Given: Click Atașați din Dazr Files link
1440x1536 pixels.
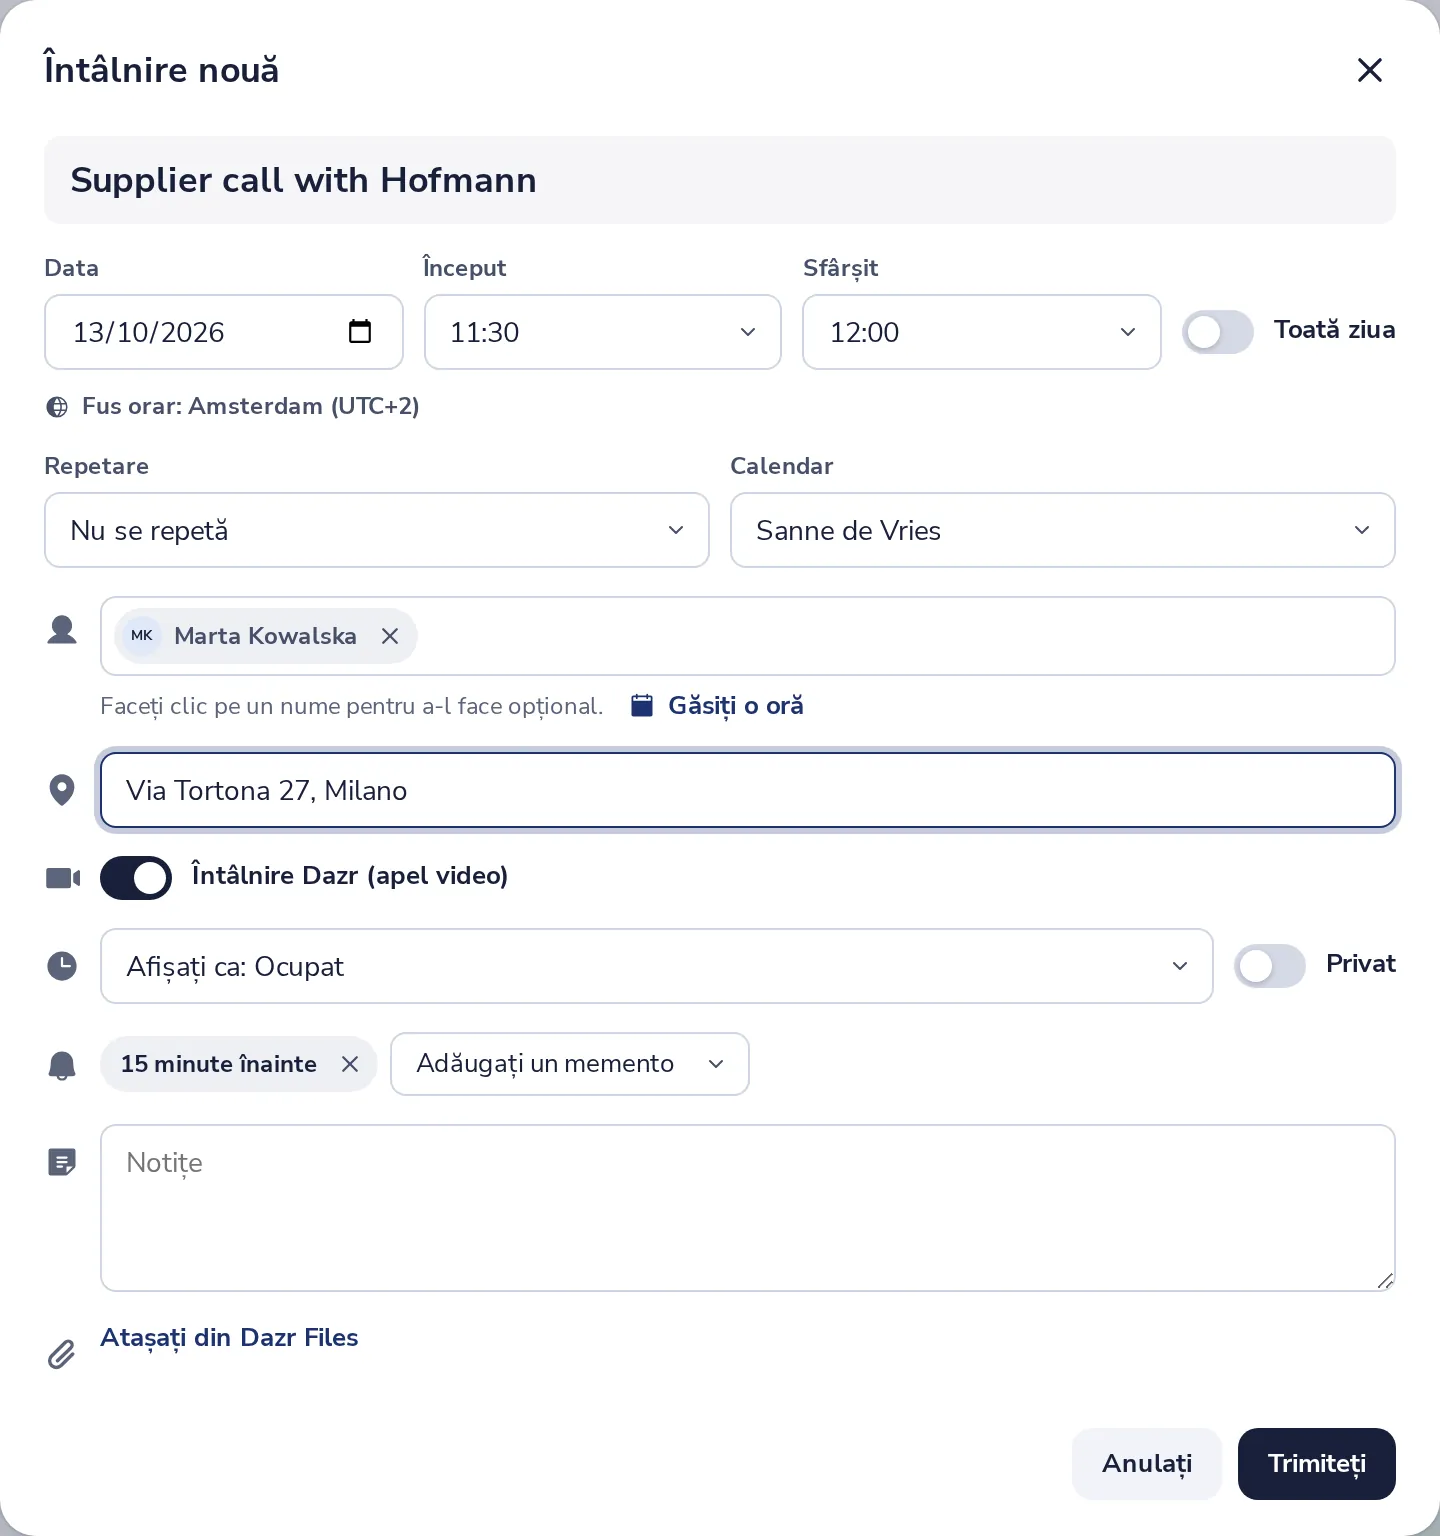Looking at the screenshot, I should pos(229,1338).
